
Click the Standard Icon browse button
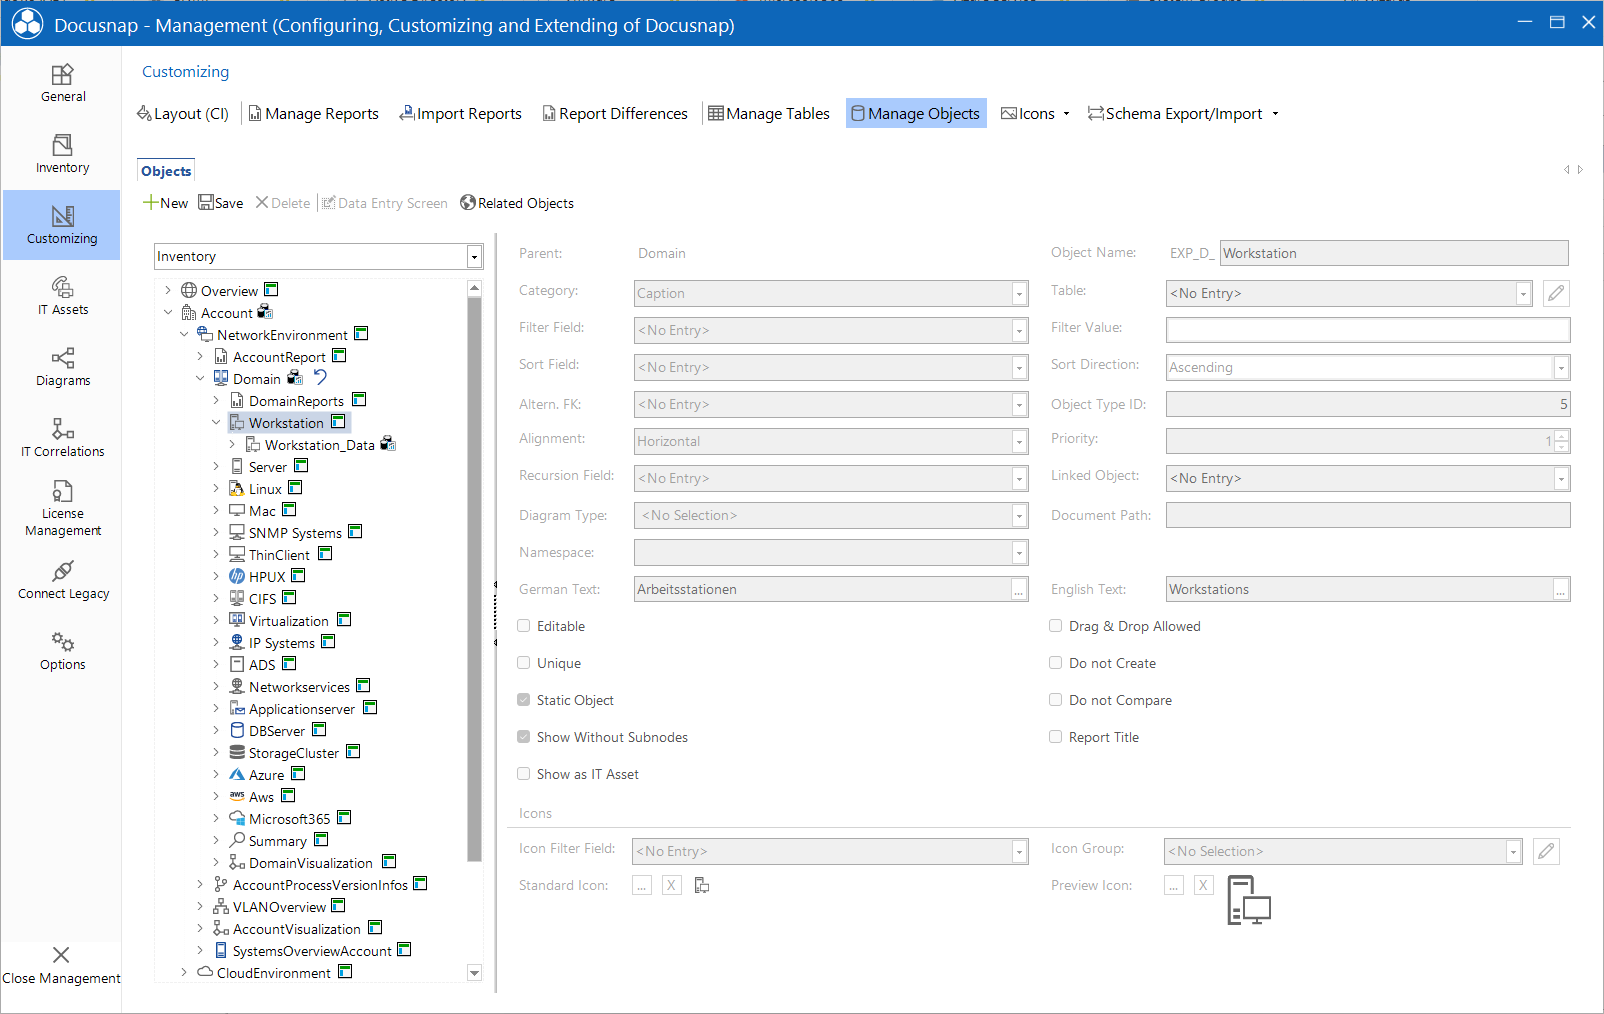point(642,885)
